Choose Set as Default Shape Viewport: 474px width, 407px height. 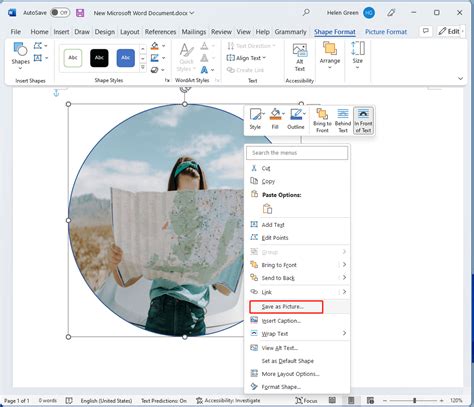point(297,361)
